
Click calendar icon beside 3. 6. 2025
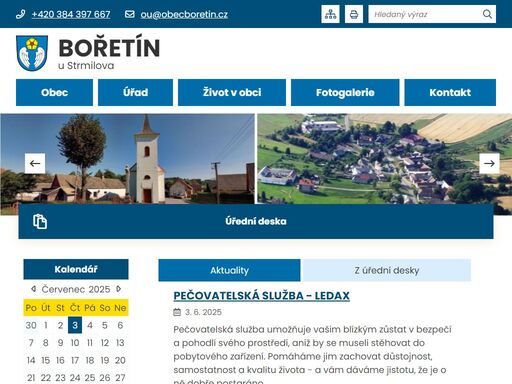177,312
